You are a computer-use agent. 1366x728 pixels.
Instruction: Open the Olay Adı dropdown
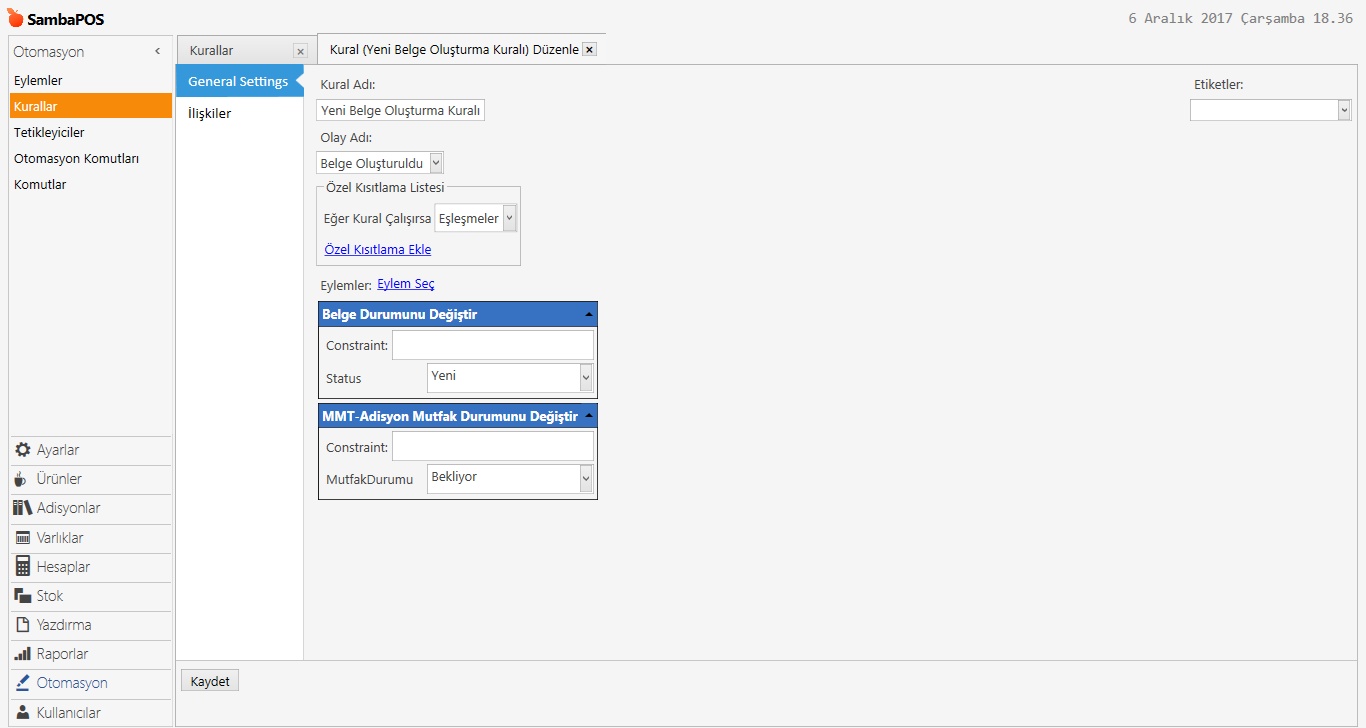coord(435,163)
